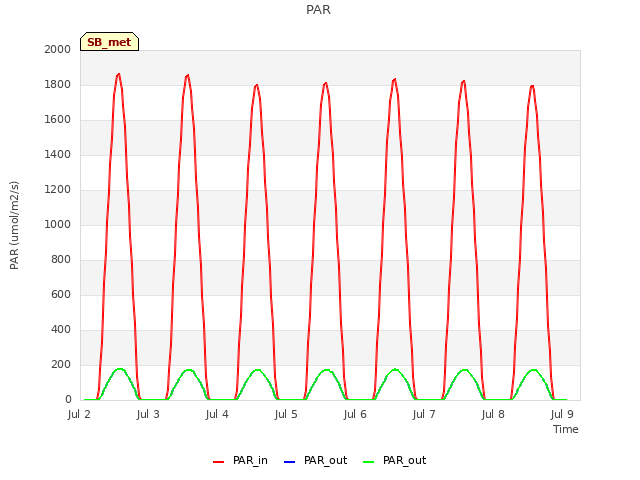
Task: Click the red PAR_in peak on Jul 8
Action: point(532,86)
